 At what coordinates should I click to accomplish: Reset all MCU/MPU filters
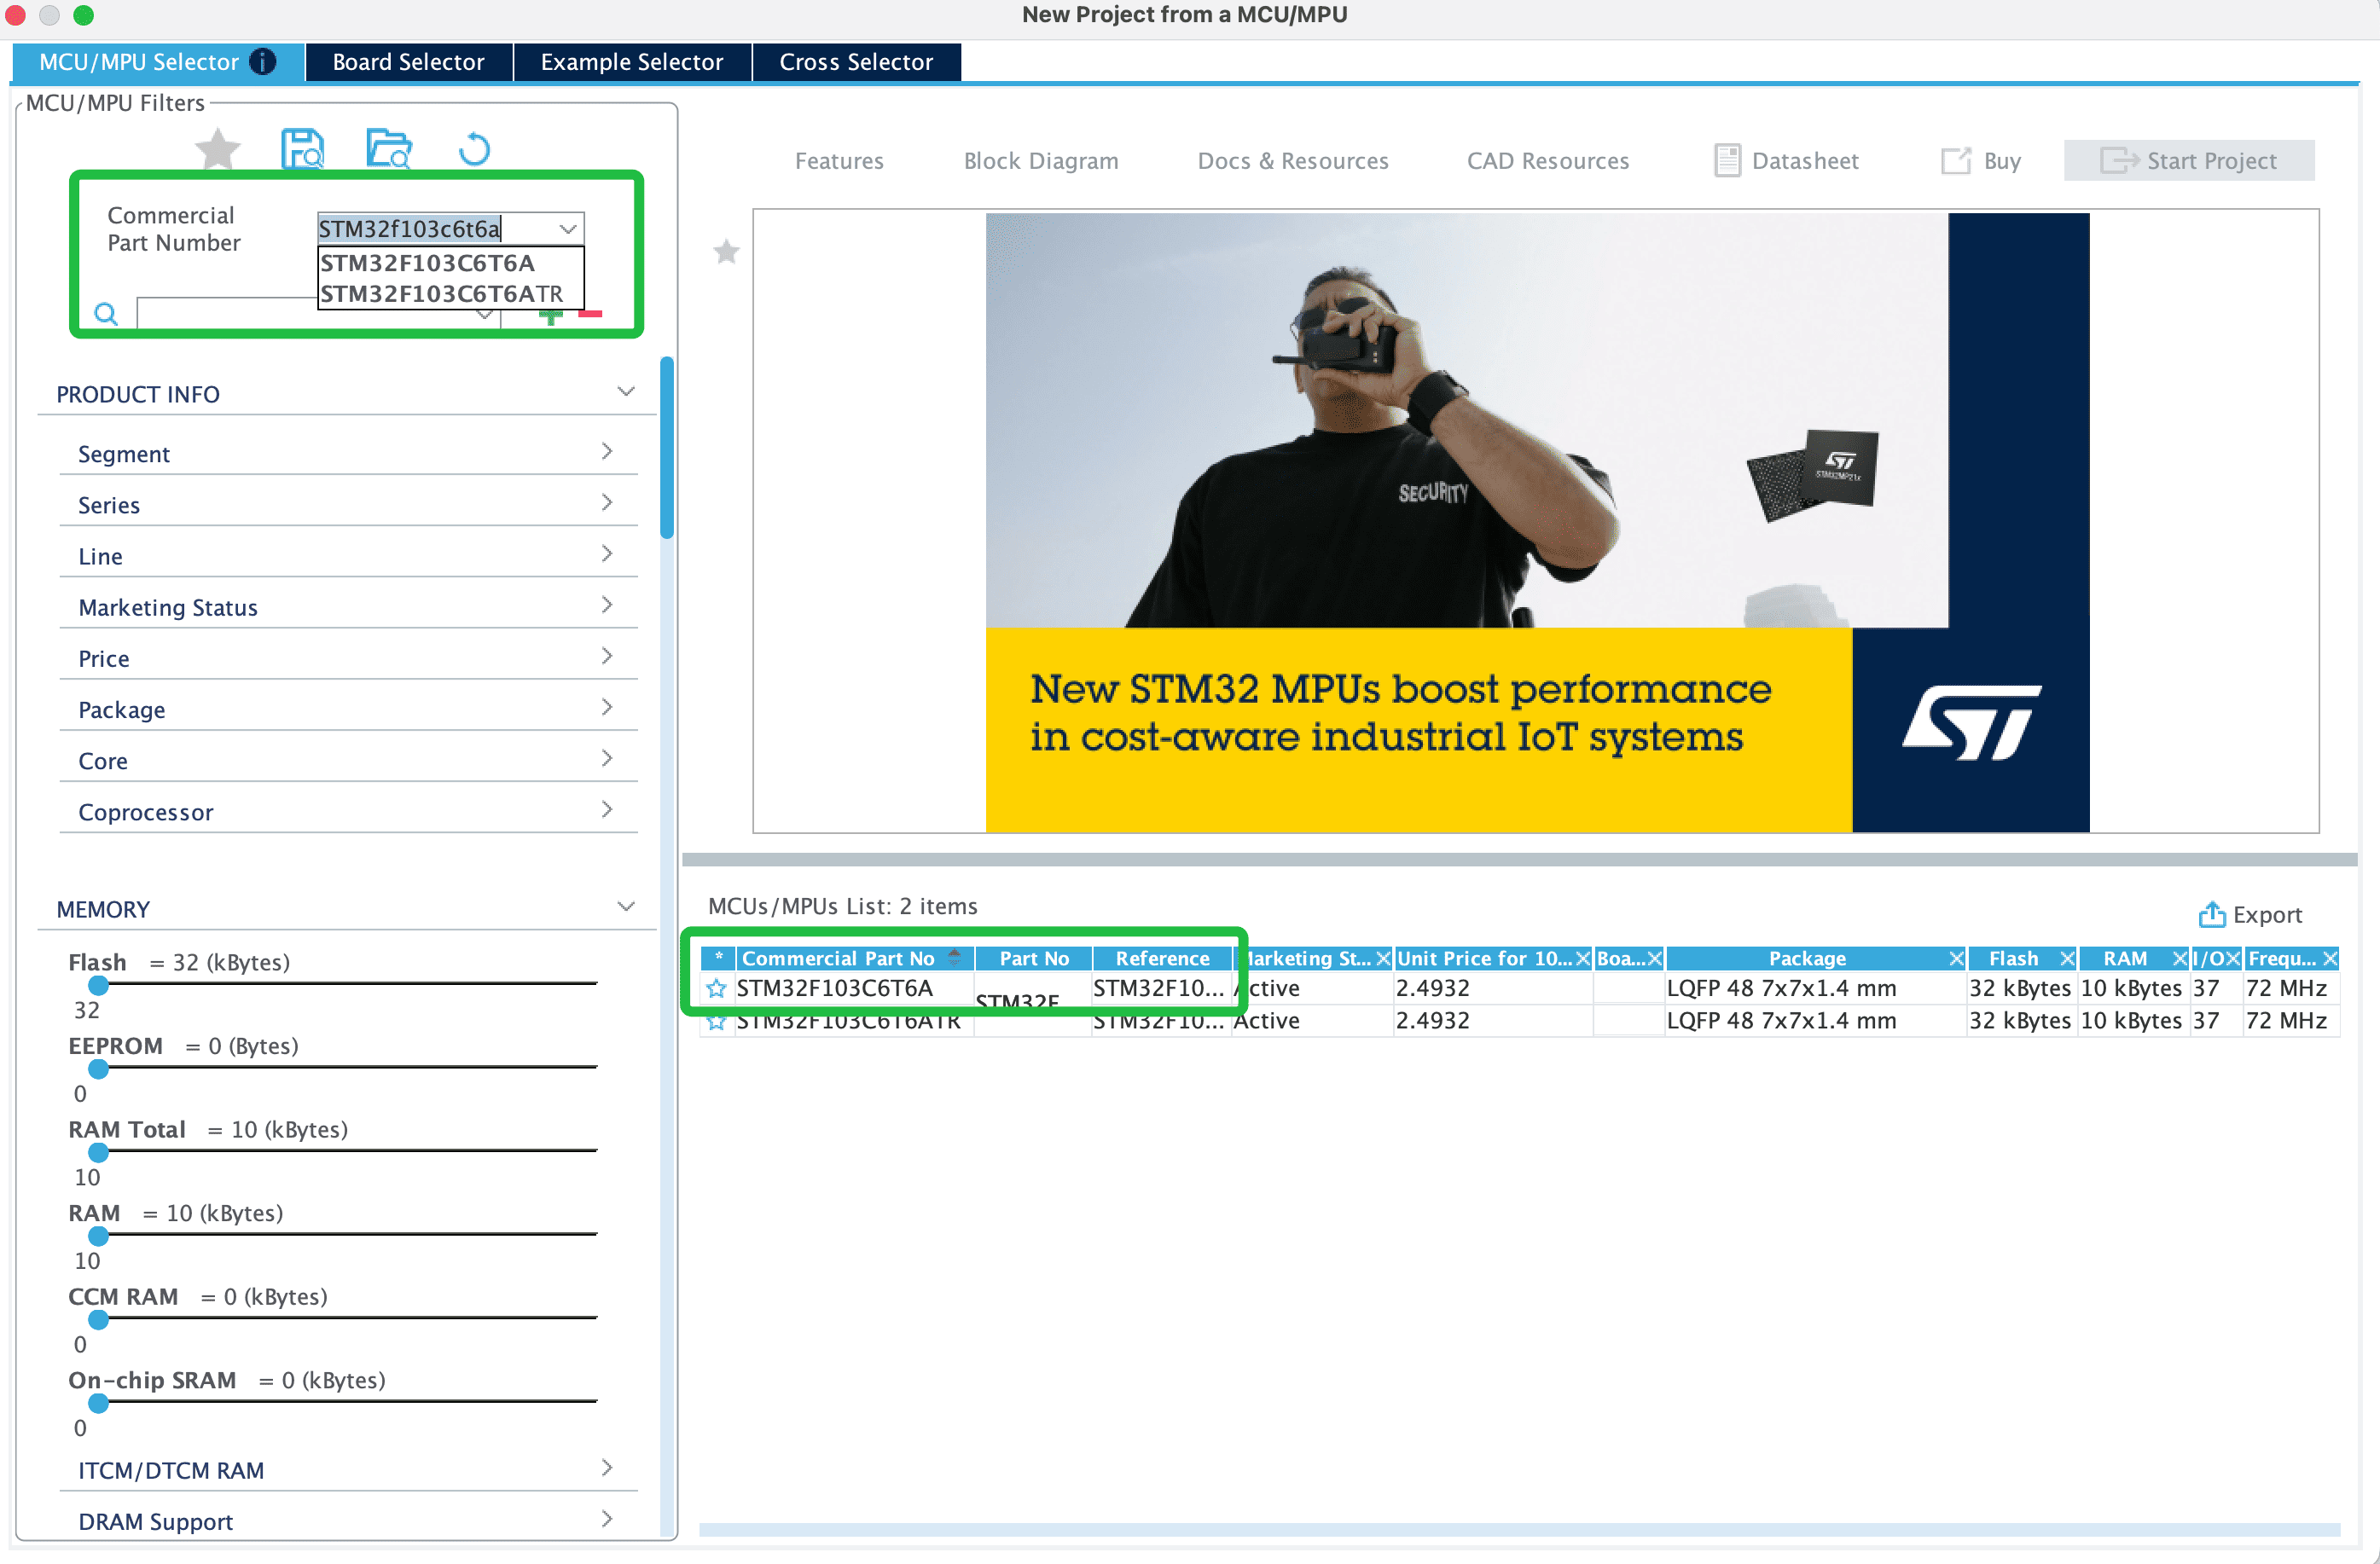474,148
